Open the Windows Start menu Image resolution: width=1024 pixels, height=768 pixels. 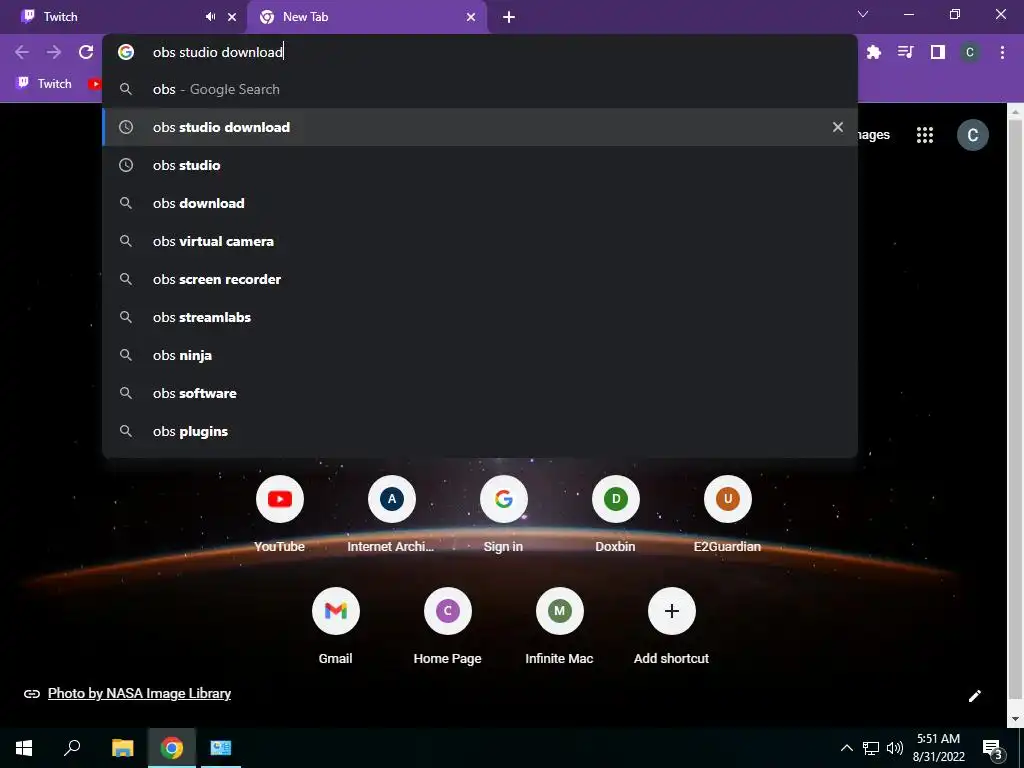click(x=24, y=748)
